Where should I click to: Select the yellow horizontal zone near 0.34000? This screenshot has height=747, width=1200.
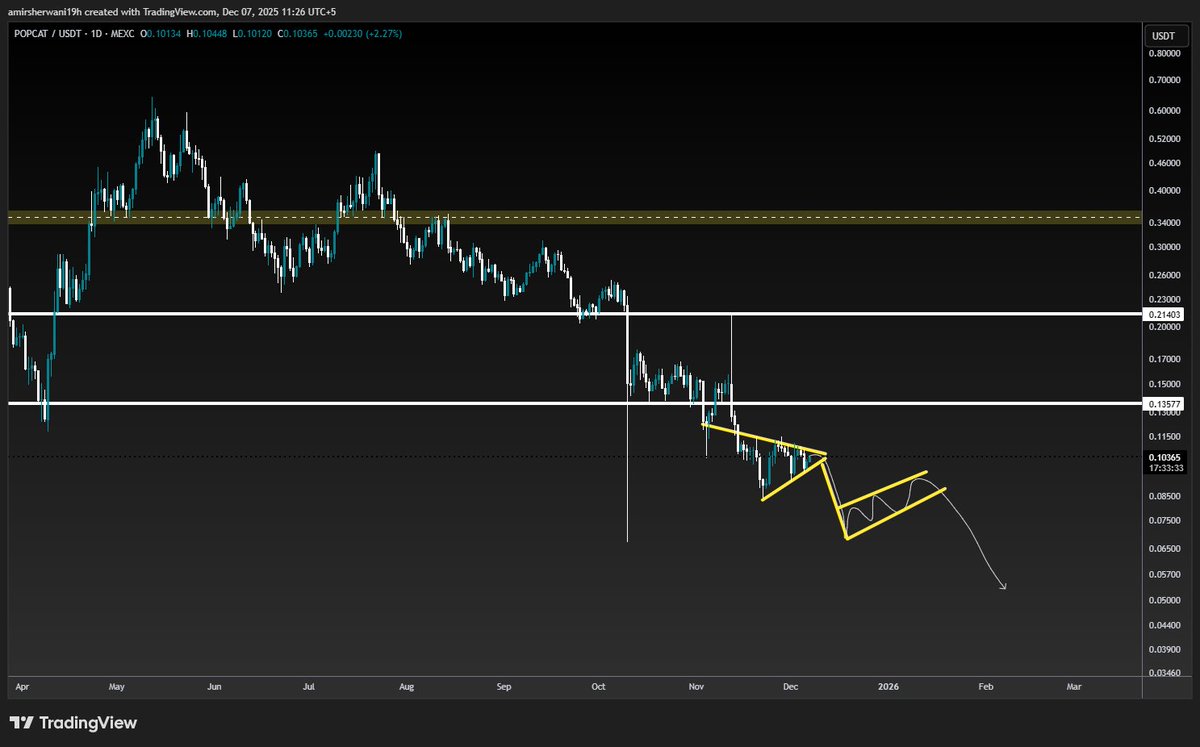coord(575,217)
